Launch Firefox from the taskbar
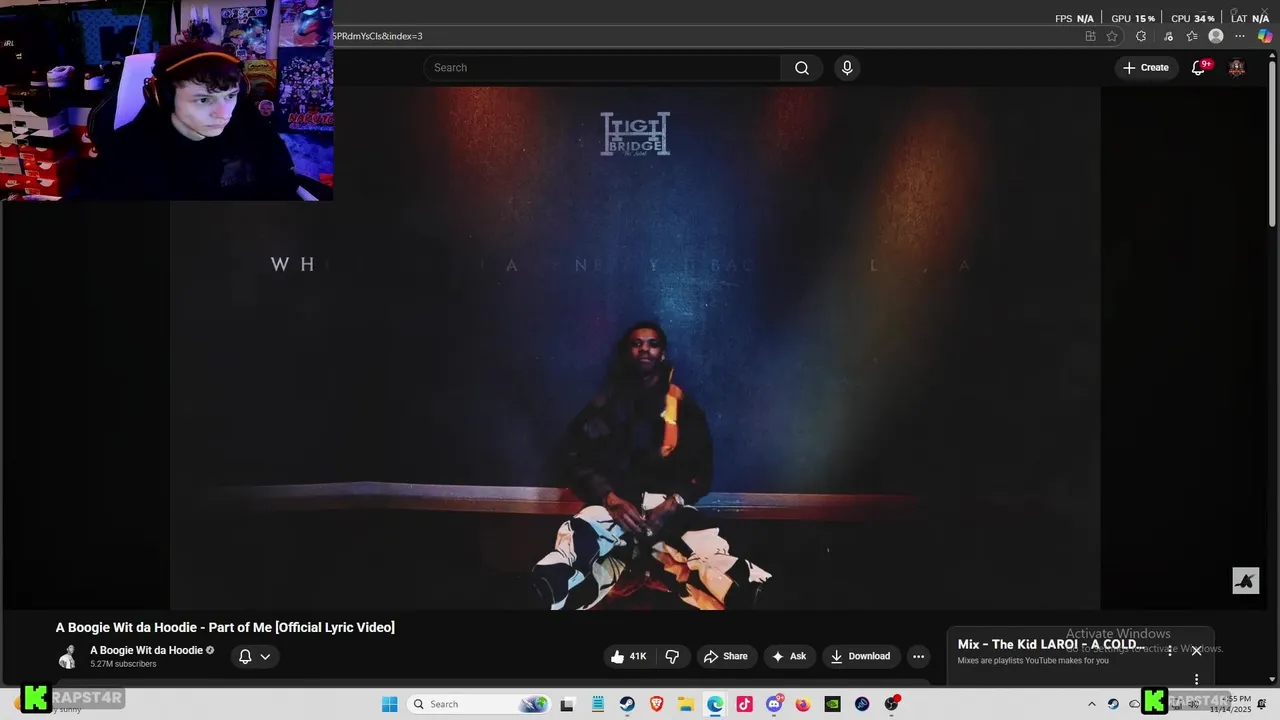The image size is (1280, 720). point(803,704)
